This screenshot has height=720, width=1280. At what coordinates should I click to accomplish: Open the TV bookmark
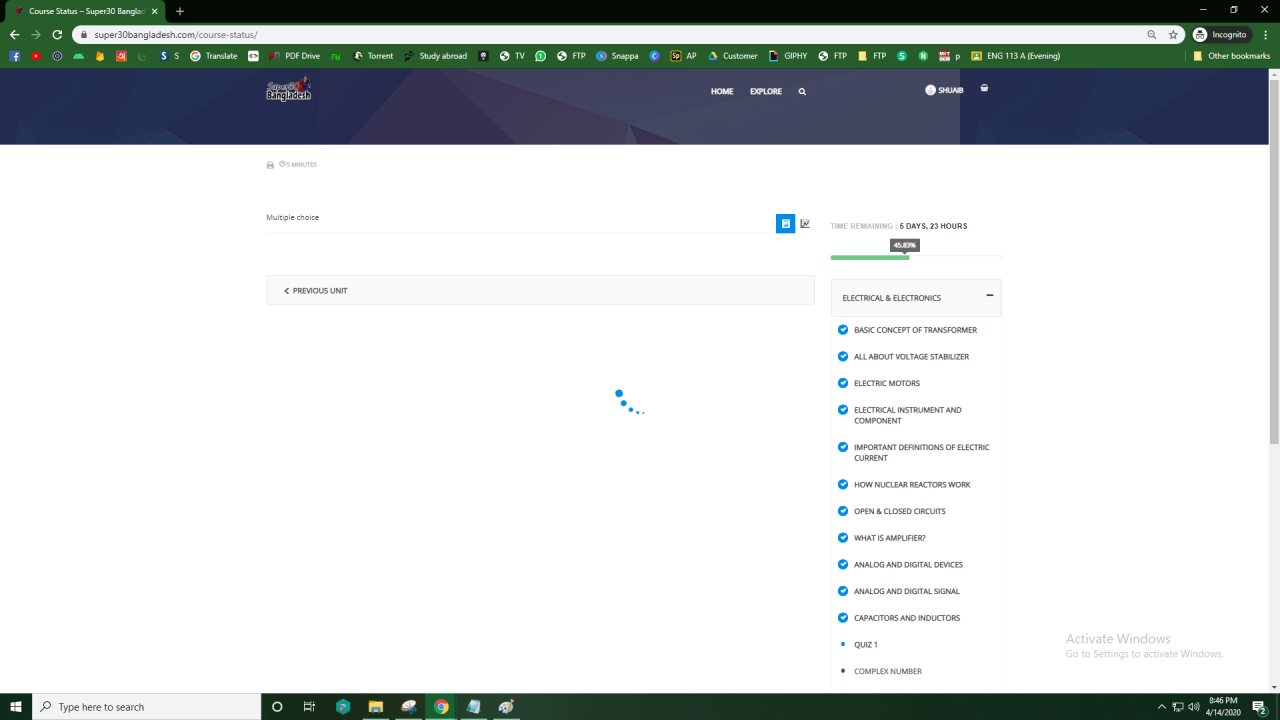tap(512, 56)
